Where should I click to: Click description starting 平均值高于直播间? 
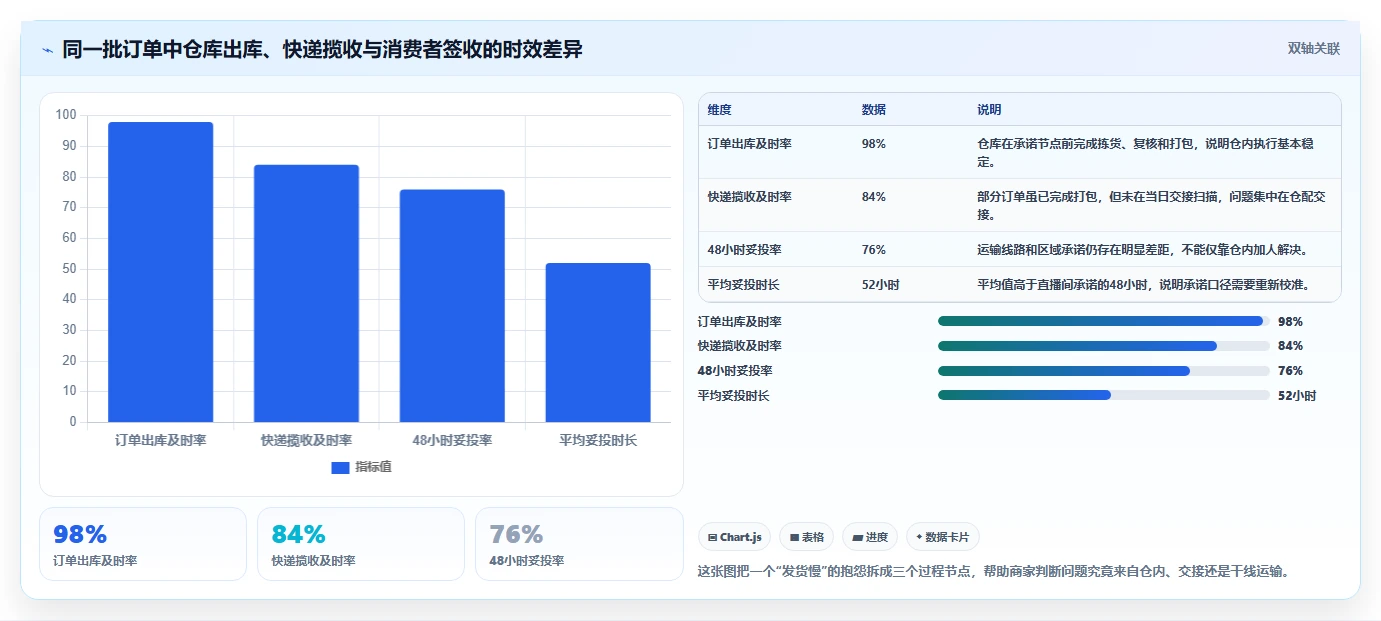pyautogui.click(x=1142, y=285)
